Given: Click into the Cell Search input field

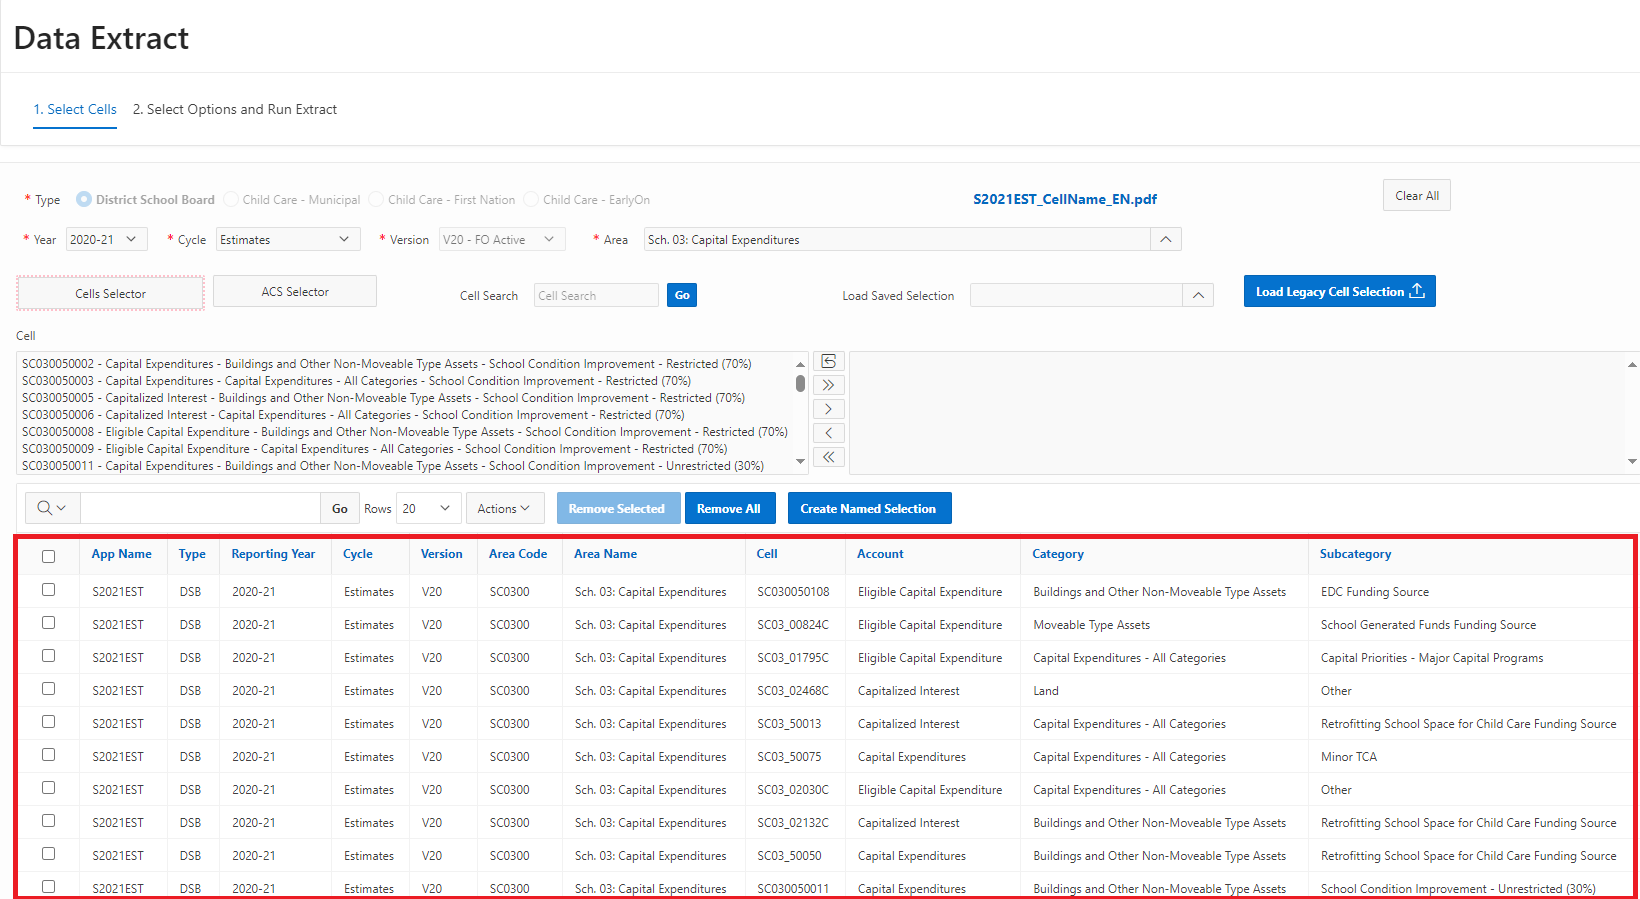Looking at the screenshot, I should click(595, 295).
